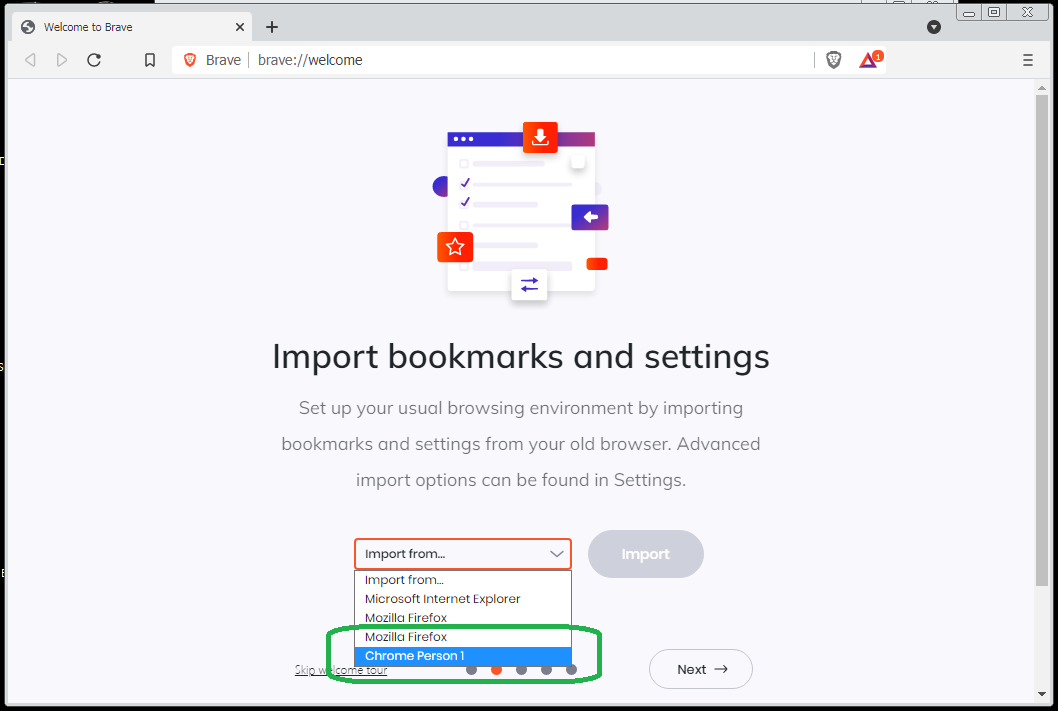Image resolution: width=1058 pixels, height=711 pixels.
Task: Click the Import button
Action: click(x=646, y=554)
